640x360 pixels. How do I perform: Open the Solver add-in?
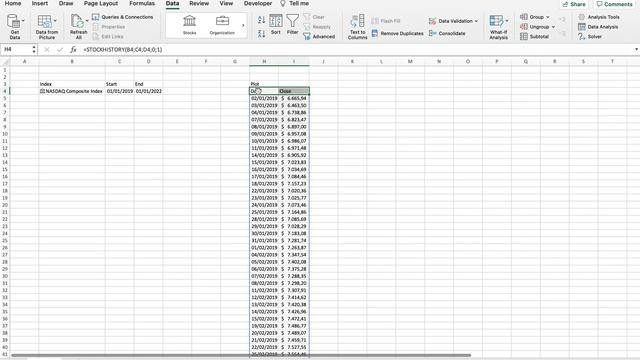click(x=590, y=37)
